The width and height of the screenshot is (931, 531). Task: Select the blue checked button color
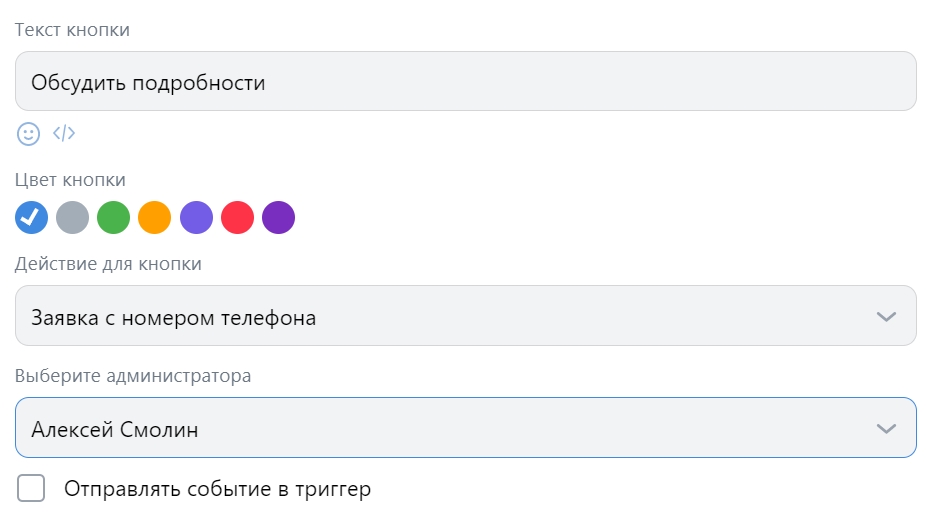click(x=32, y=217)
